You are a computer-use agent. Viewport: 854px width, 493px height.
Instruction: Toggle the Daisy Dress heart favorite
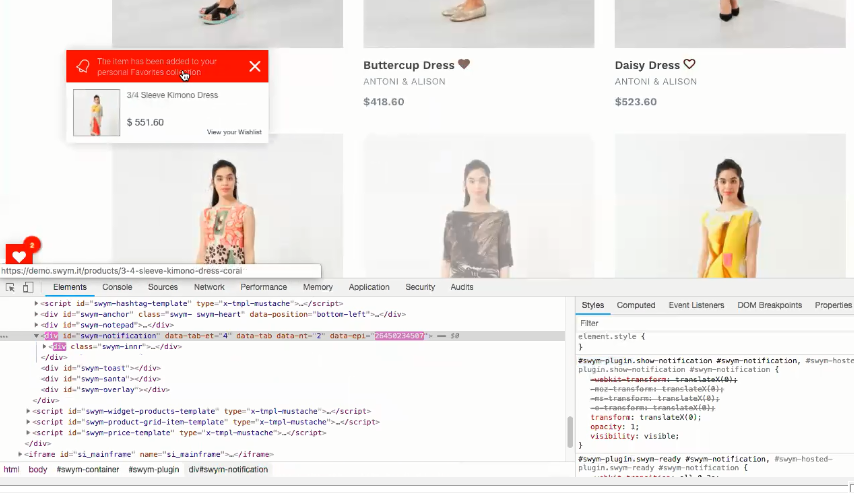click(x=690, y=64)
